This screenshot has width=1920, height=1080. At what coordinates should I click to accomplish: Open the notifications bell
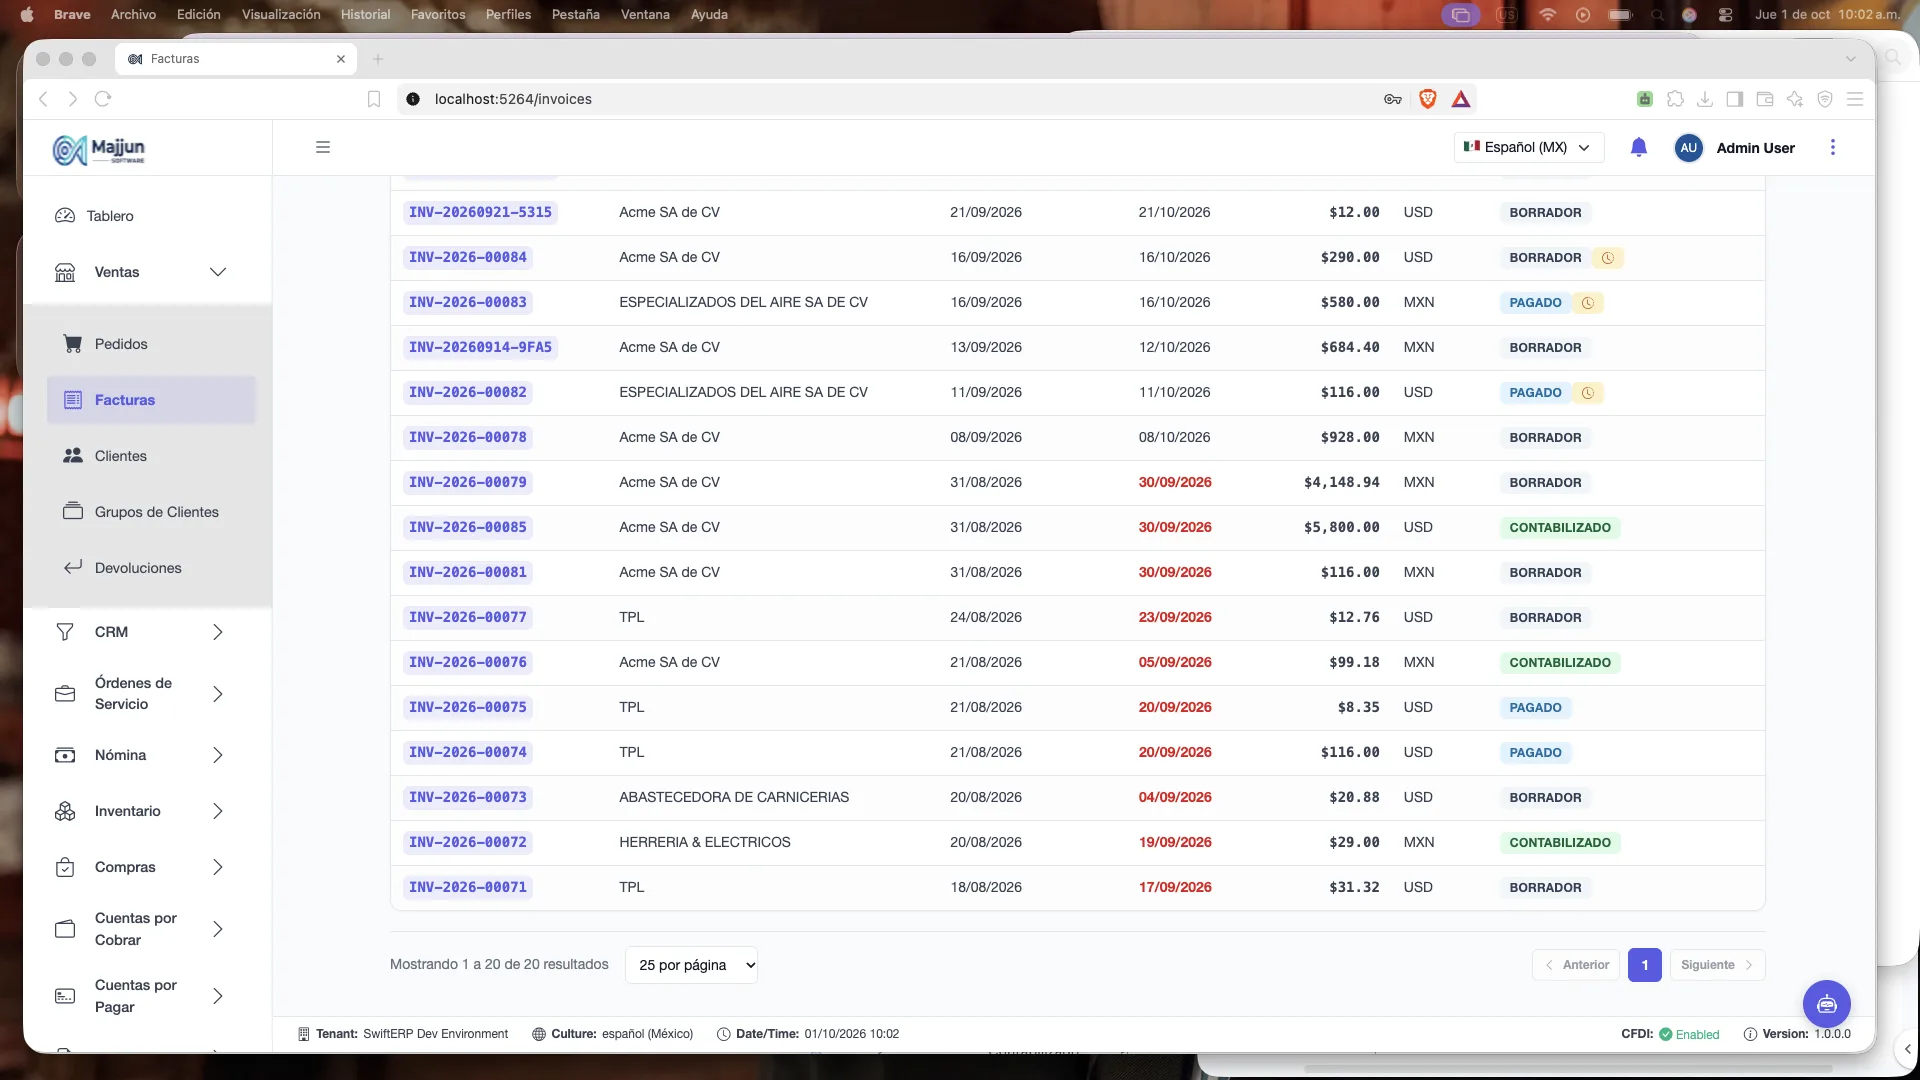[x=1638, y=147]
